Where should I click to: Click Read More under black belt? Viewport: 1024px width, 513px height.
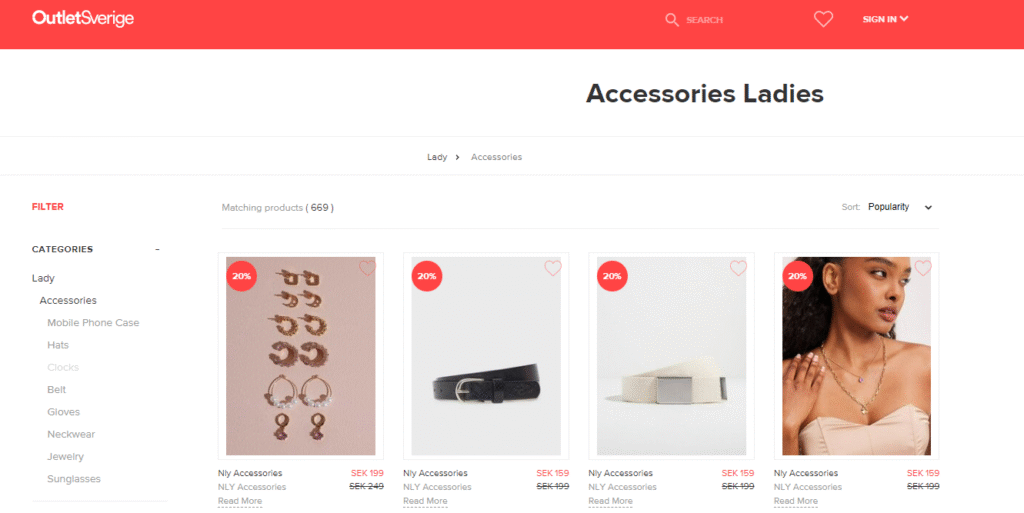point(425,501)
